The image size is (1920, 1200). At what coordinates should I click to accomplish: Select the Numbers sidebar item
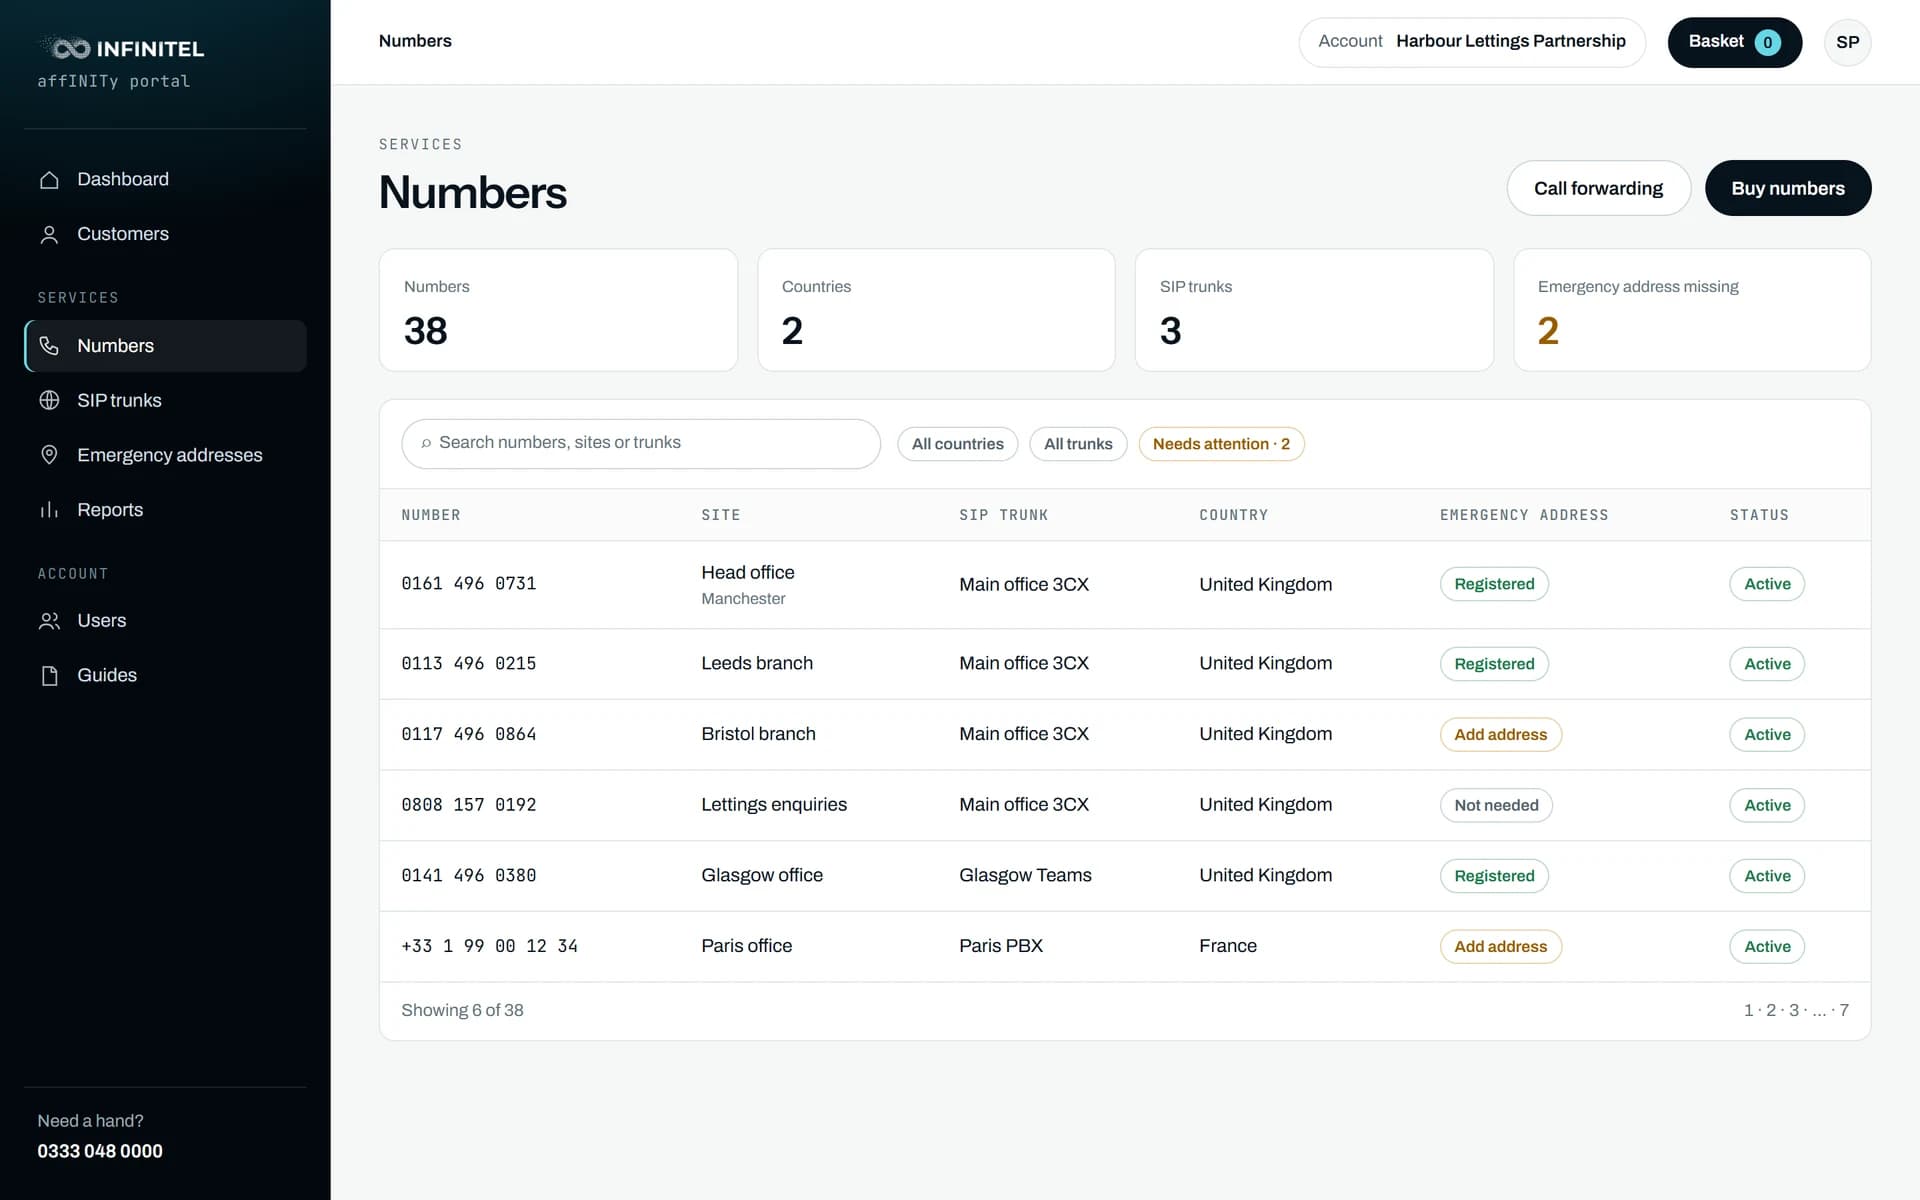coord(165,346)
